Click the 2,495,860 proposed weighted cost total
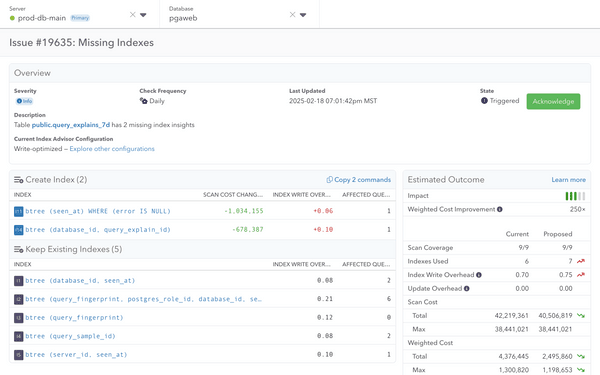Viewport: 600px width, 375px height. [557, 356]
